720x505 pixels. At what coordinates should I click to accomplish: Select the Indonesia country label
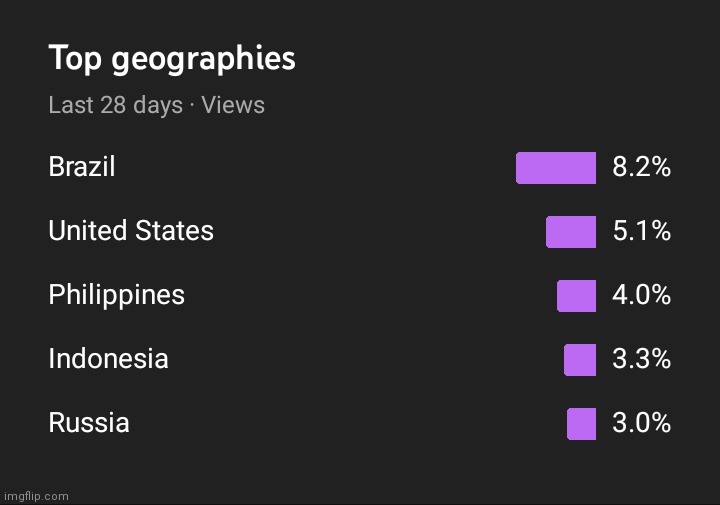[x=108, y=359]
